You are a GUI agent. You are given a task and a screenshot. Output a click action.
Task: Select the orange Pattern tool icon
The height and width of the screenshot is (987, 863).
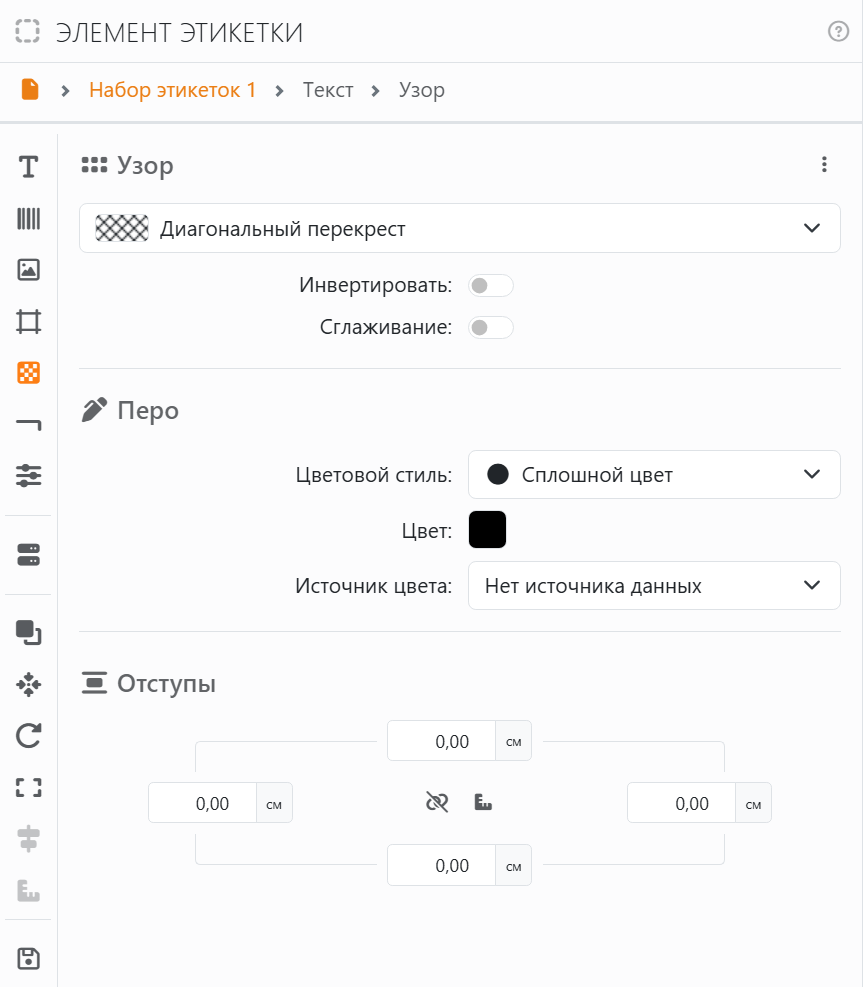[28, 373]
